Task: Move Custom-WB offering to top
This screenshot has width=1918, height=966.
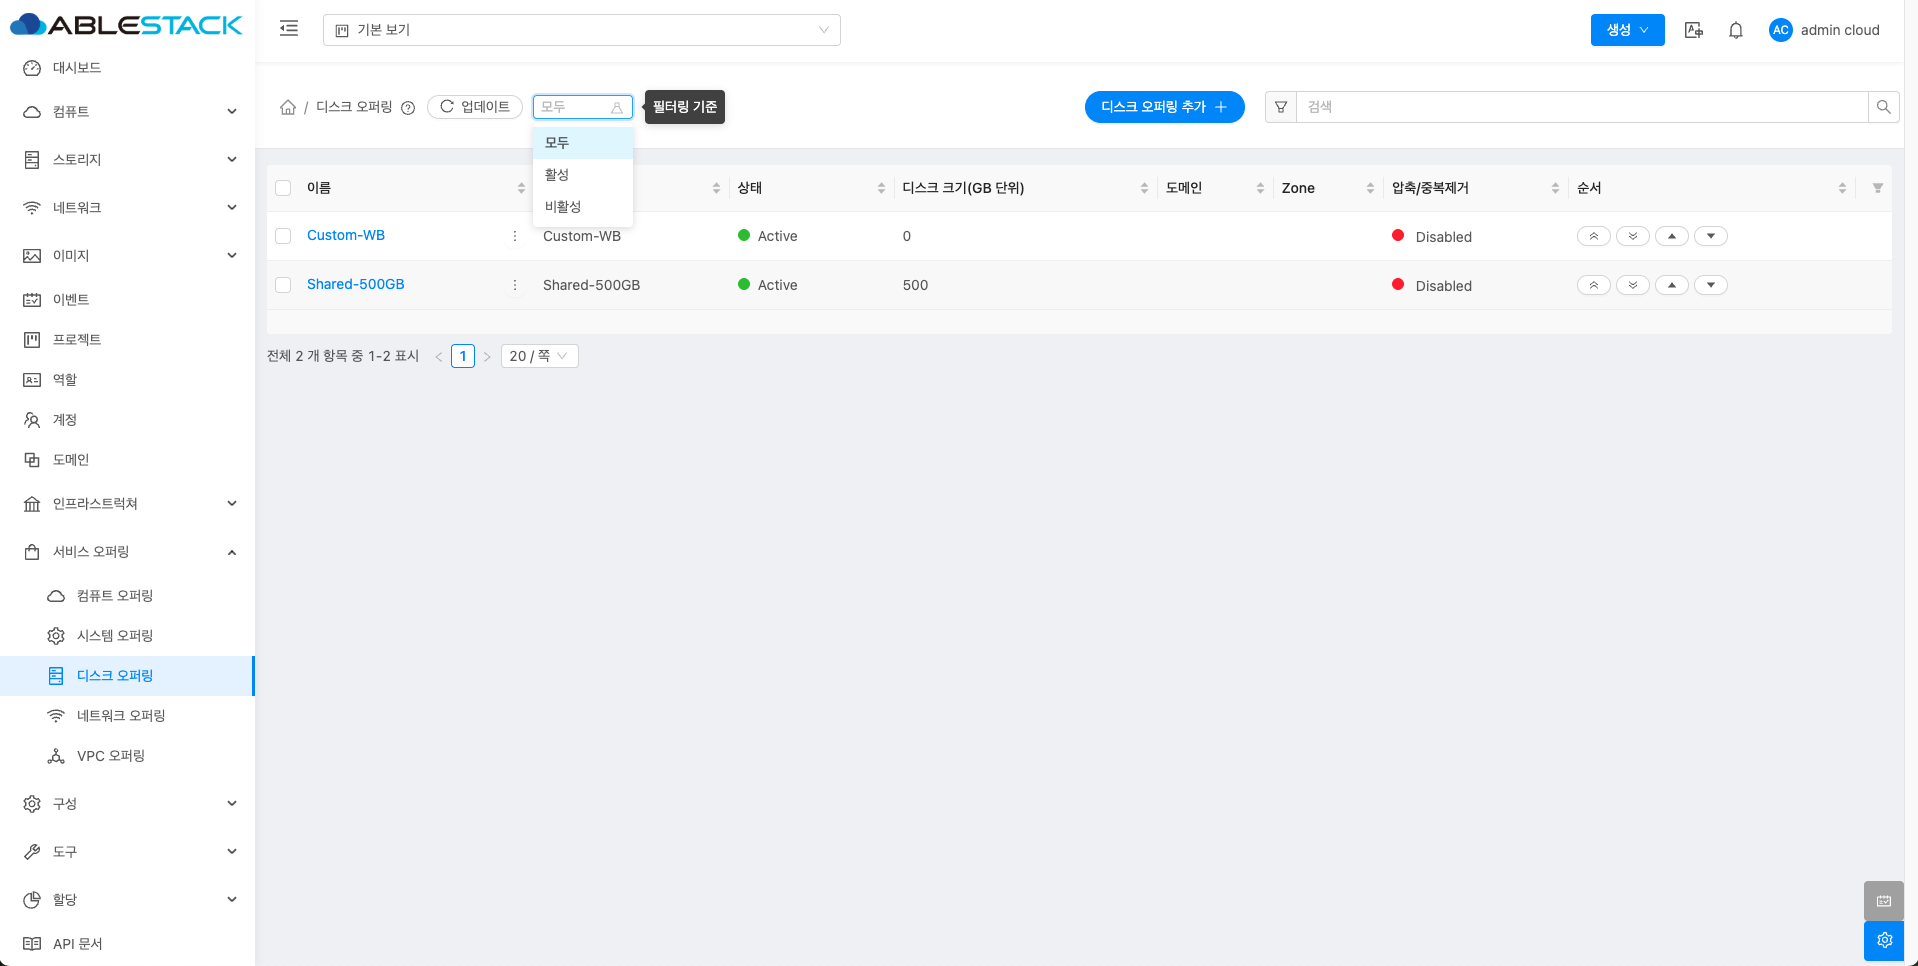Action: (x=1593, y=236)
